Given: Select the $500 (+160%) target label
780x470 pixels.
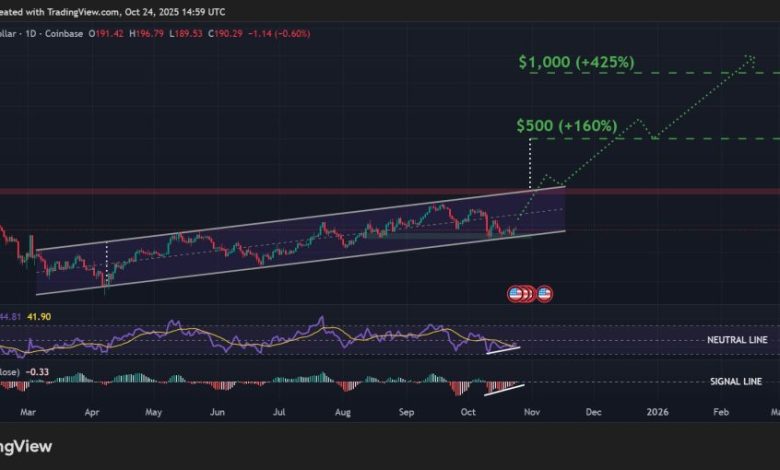Looking at the screenshot, I should 566,126.
